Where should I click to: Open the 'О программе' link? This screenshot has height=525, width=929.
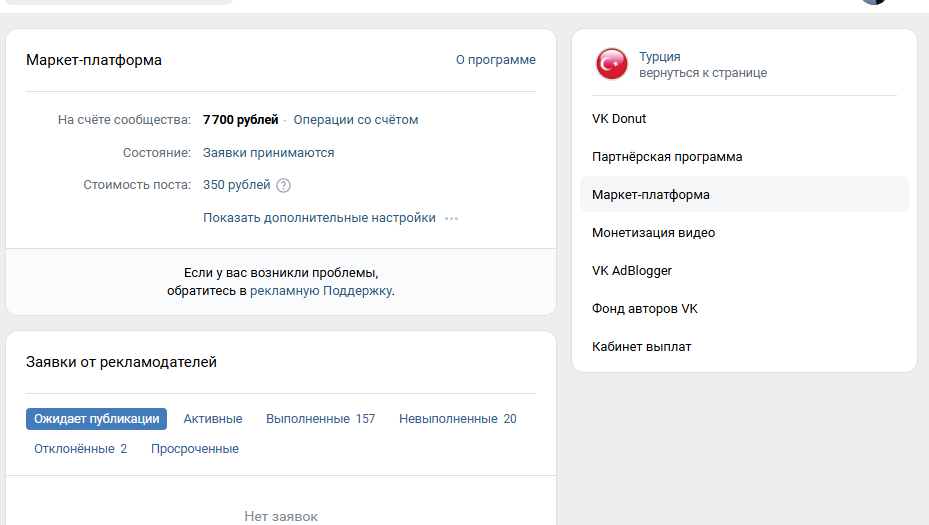pos(495,60)
